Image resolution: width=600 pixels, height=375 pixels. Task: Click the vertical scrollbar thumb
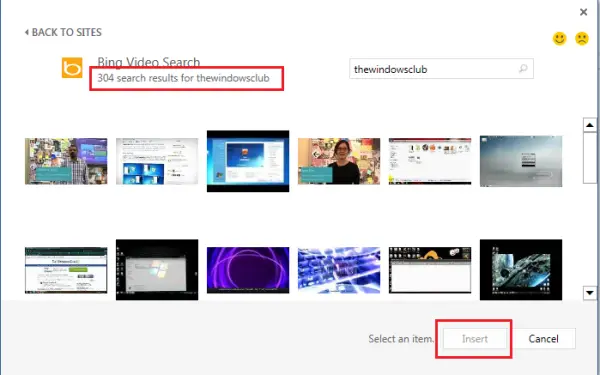pyautogui.click(x=590, y=158)
